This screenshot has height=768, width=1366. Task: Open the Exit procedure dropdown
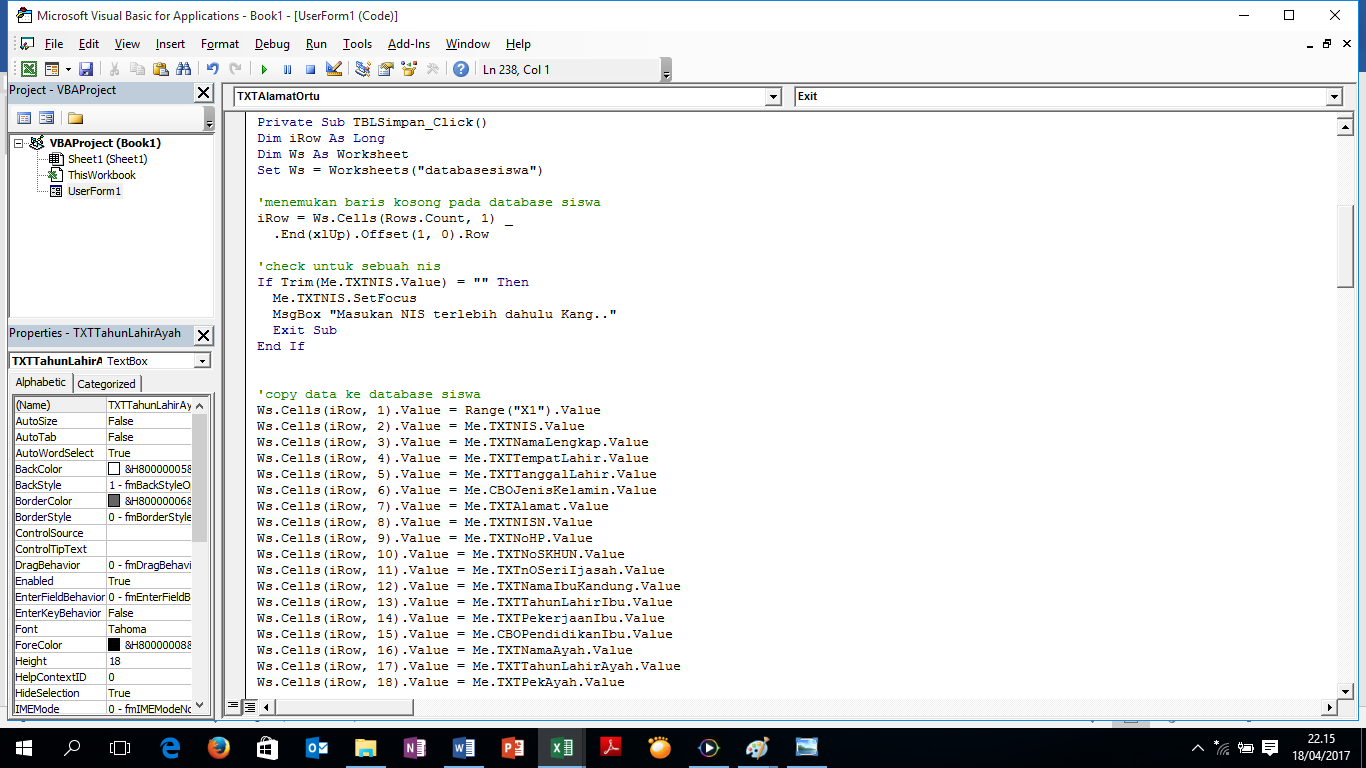pos(1333,97)
